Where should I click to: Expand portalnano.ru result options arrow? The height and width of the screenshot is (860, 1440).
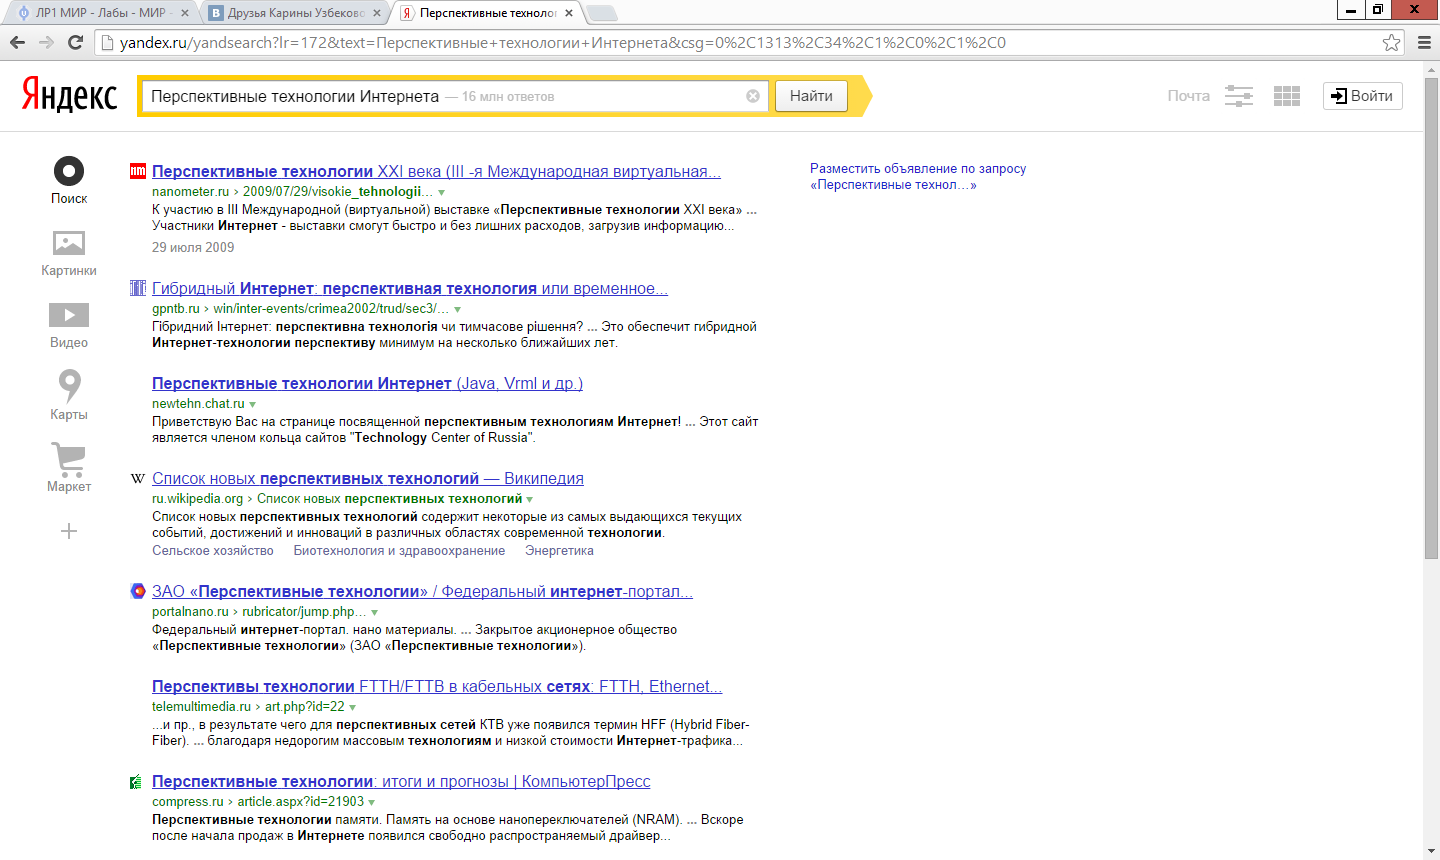tap(375, 612)
